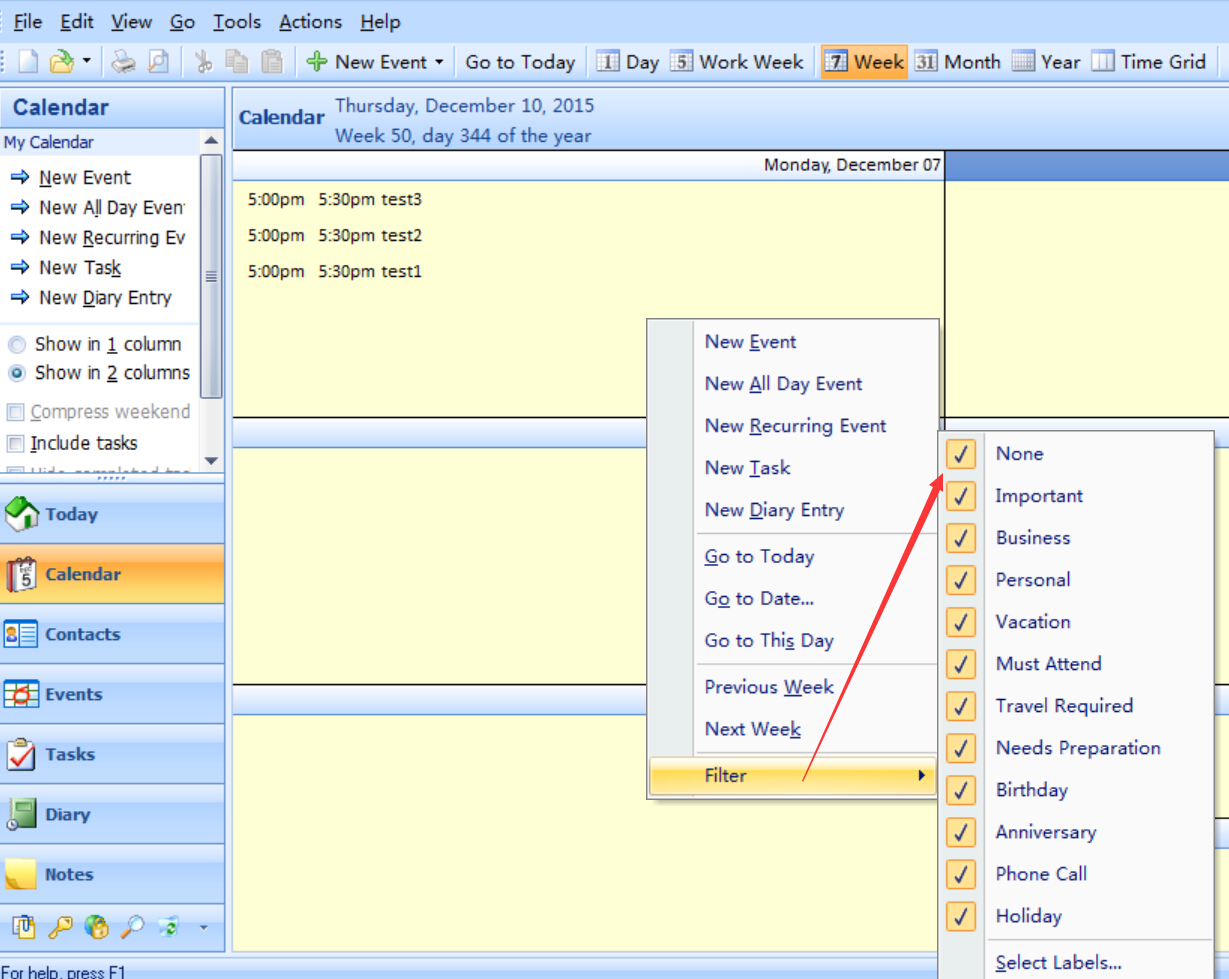Open the New Event dropdown arrow
The image size is (1229, 979).
(439, 62)
